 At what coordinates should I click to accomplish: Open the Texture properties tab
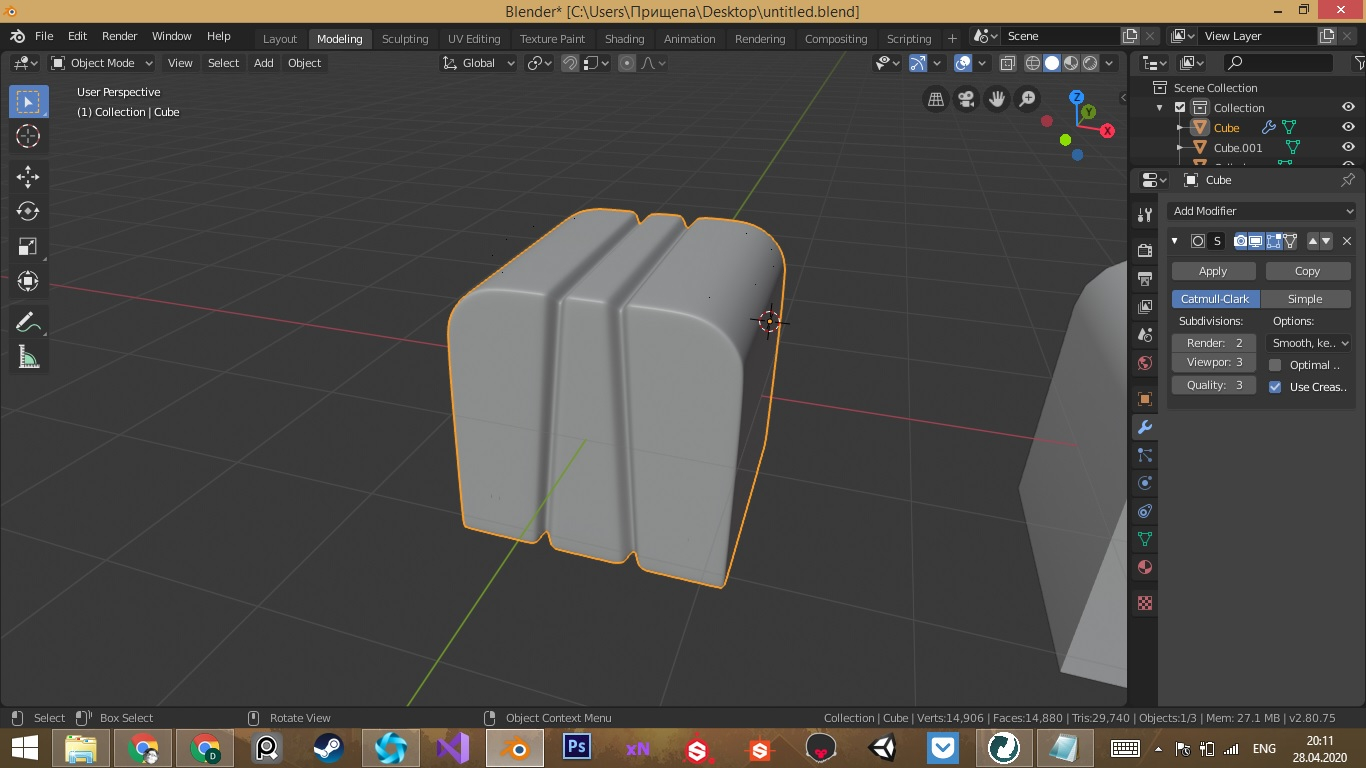[1145, 603]
